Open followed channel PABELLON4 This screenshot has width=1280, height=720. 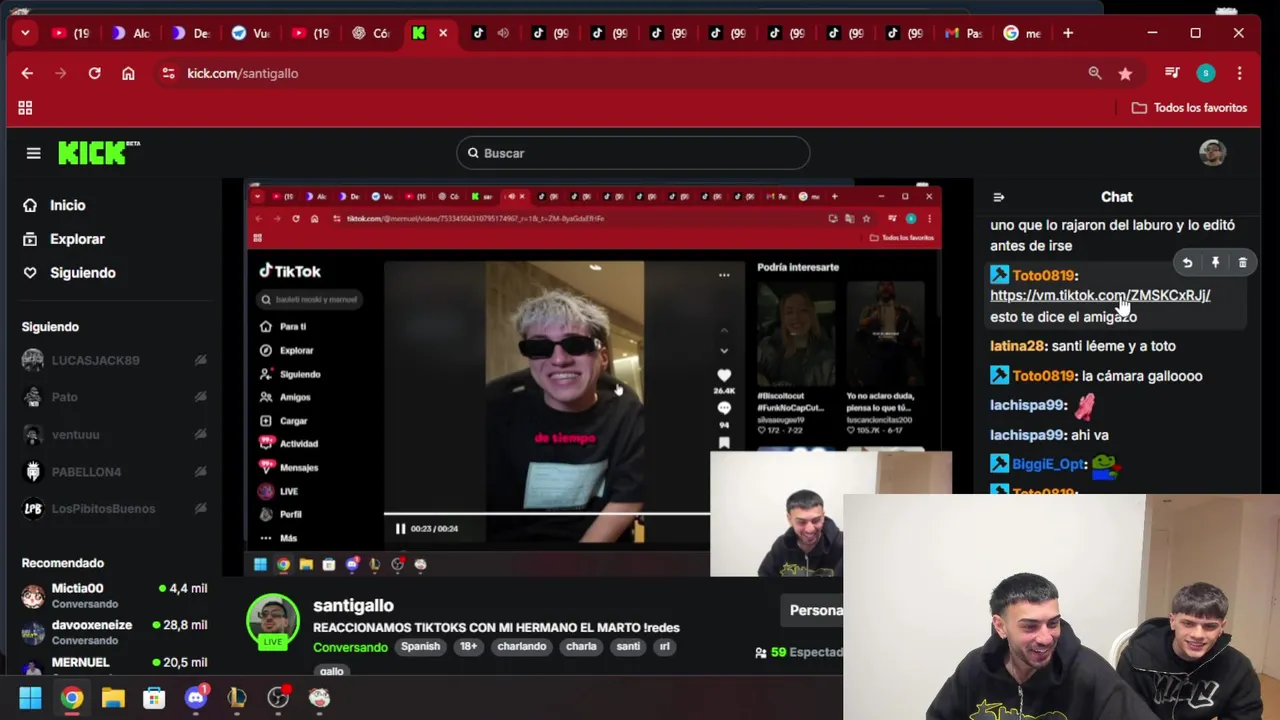coord(114,471)
